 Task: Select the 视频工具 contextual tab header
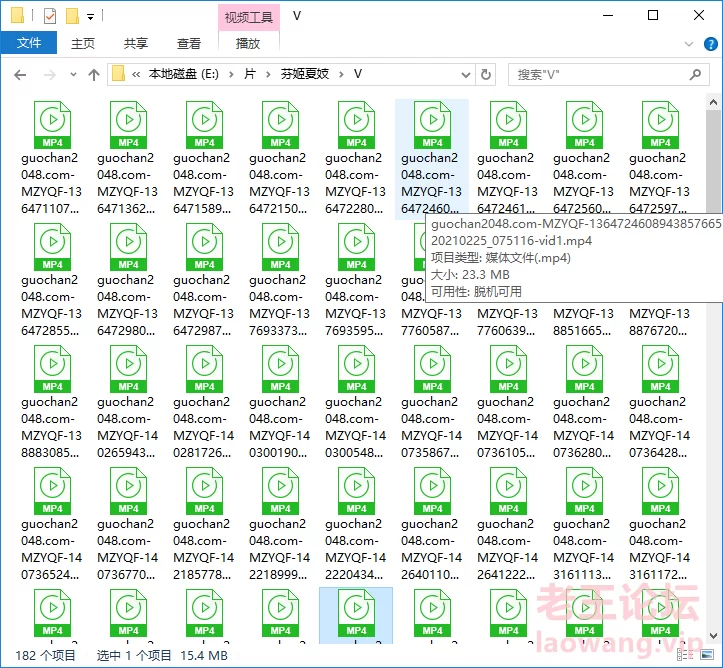tap(249, 18)
